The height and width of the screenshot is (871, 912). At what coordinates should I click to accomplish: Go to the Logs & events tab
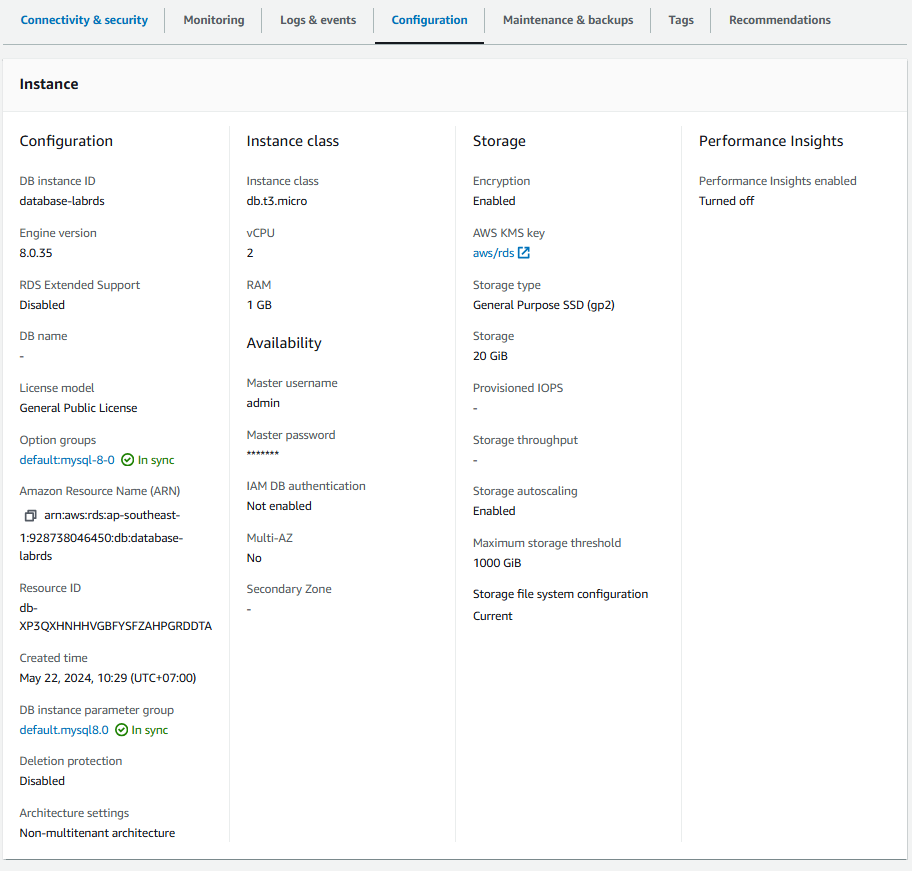318,20
